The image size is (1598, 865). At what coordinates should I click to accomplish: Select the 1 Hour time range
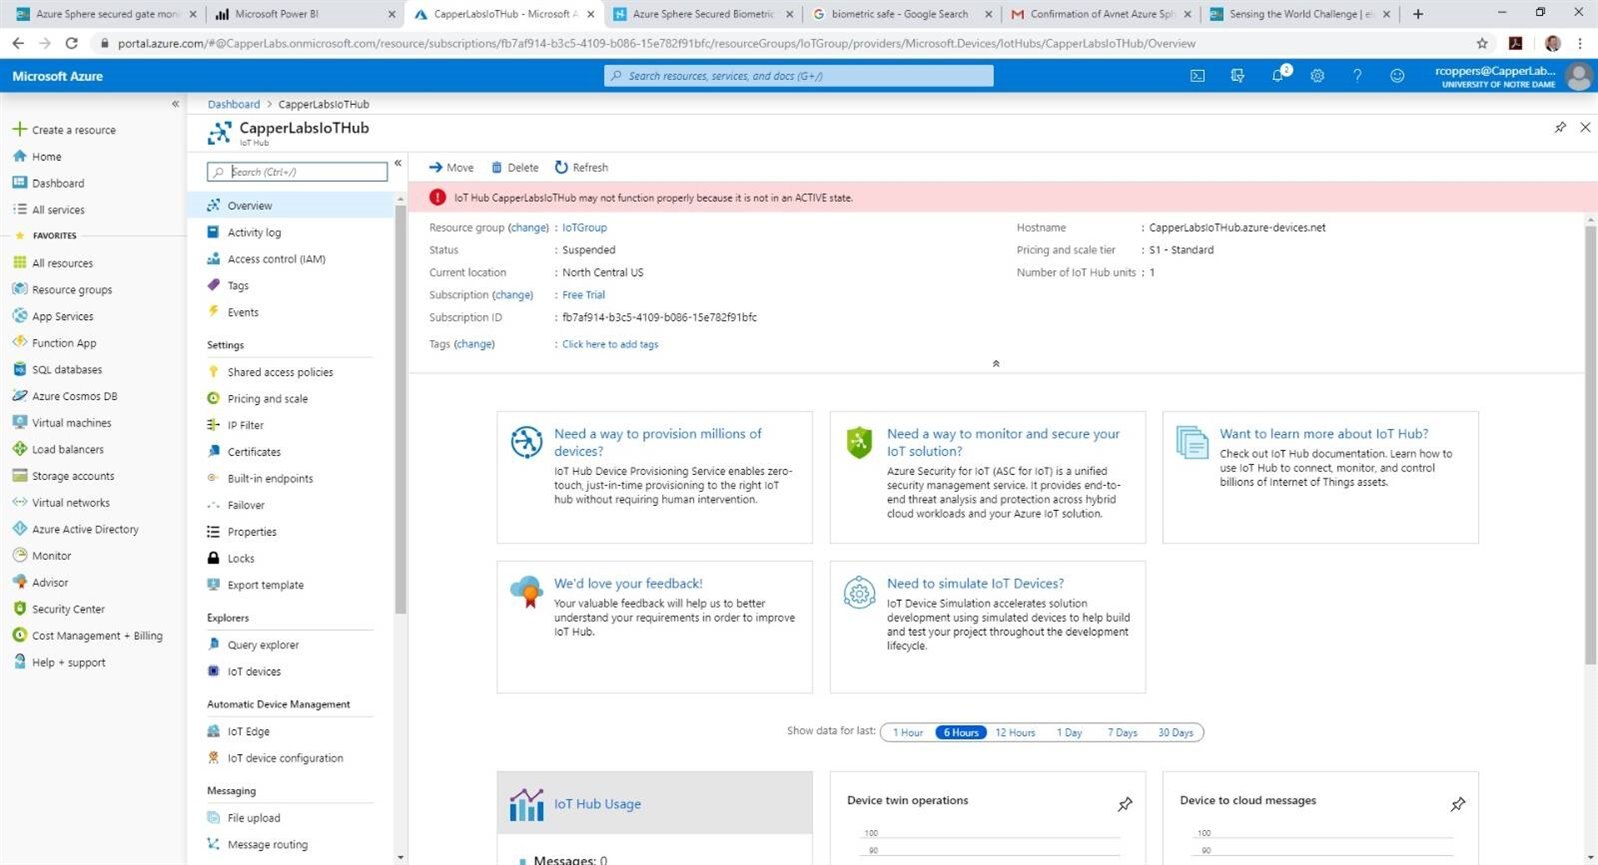tap(908, 733)
